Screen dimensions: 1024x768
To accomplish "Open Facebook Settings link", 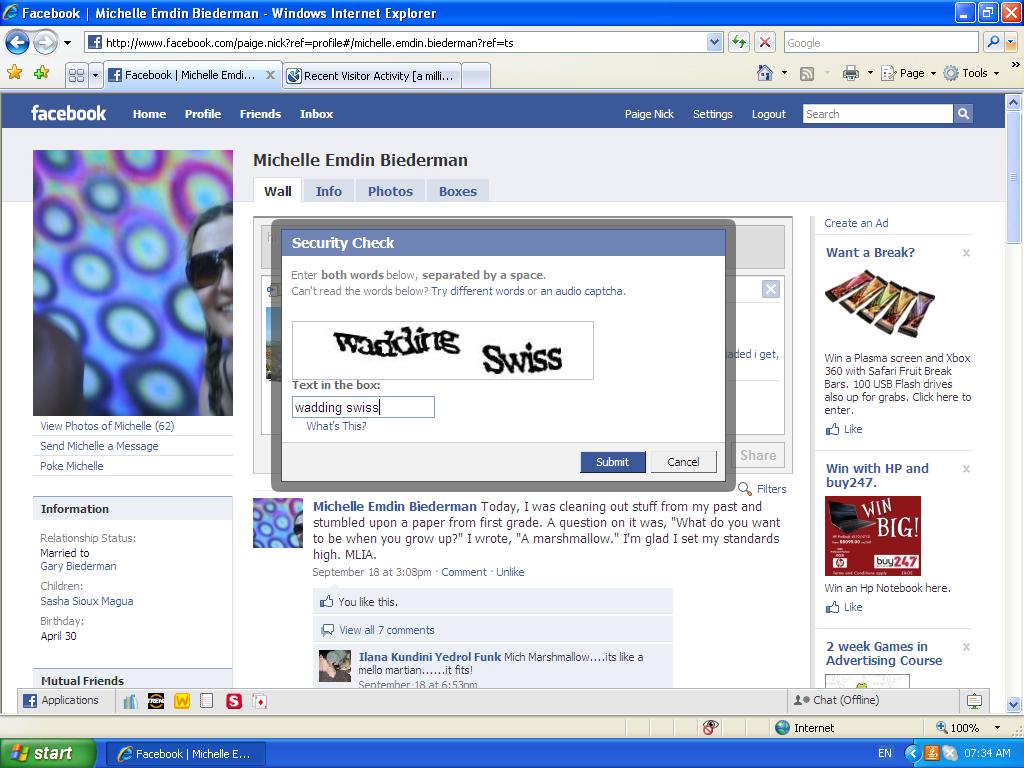I will [x=712, y=114].
